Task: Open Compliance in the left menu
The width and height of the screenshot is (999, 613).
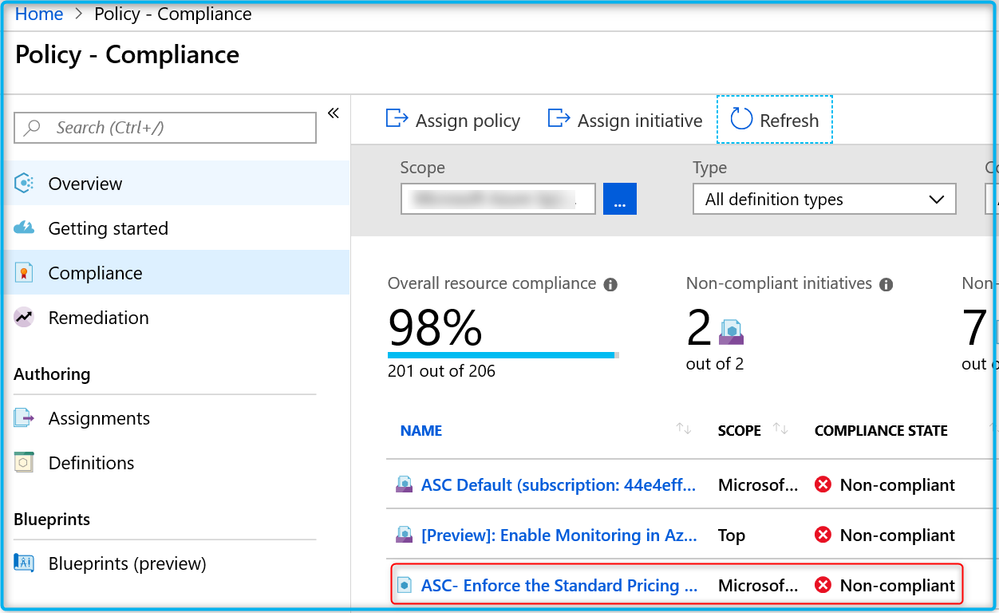Action: tap(95, 273)
